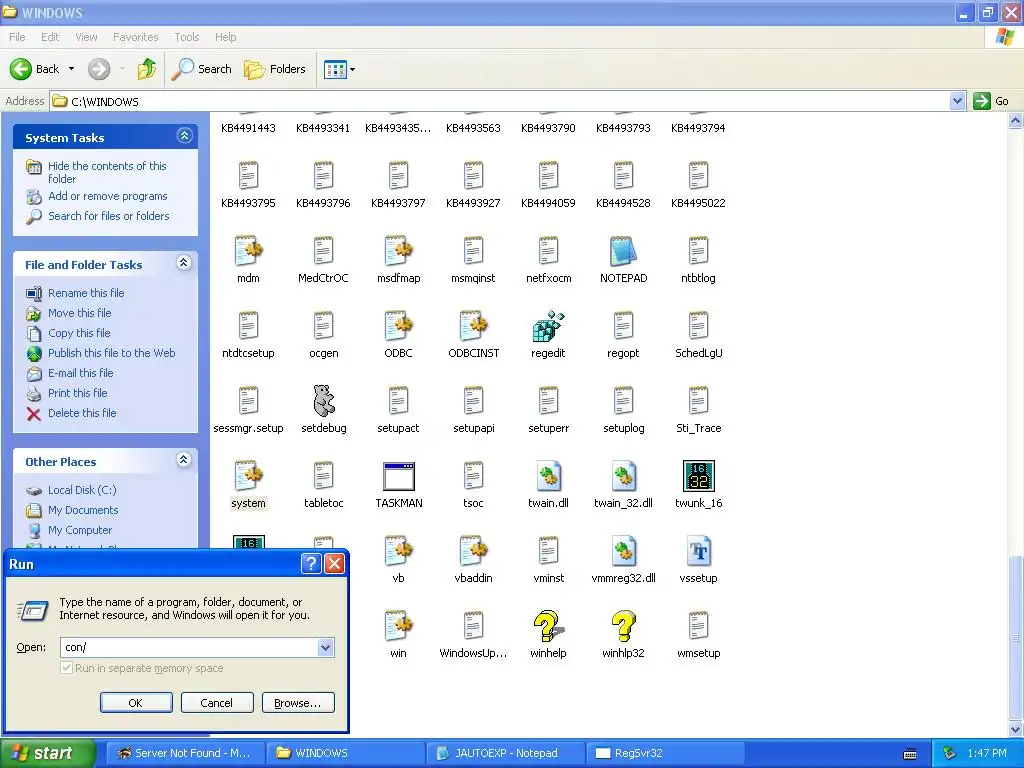The height and width of the screenshot is (768, 1024).
Task: Select the twunk_16 file icon
Action: pyautogui.click(x=698, y=476)
